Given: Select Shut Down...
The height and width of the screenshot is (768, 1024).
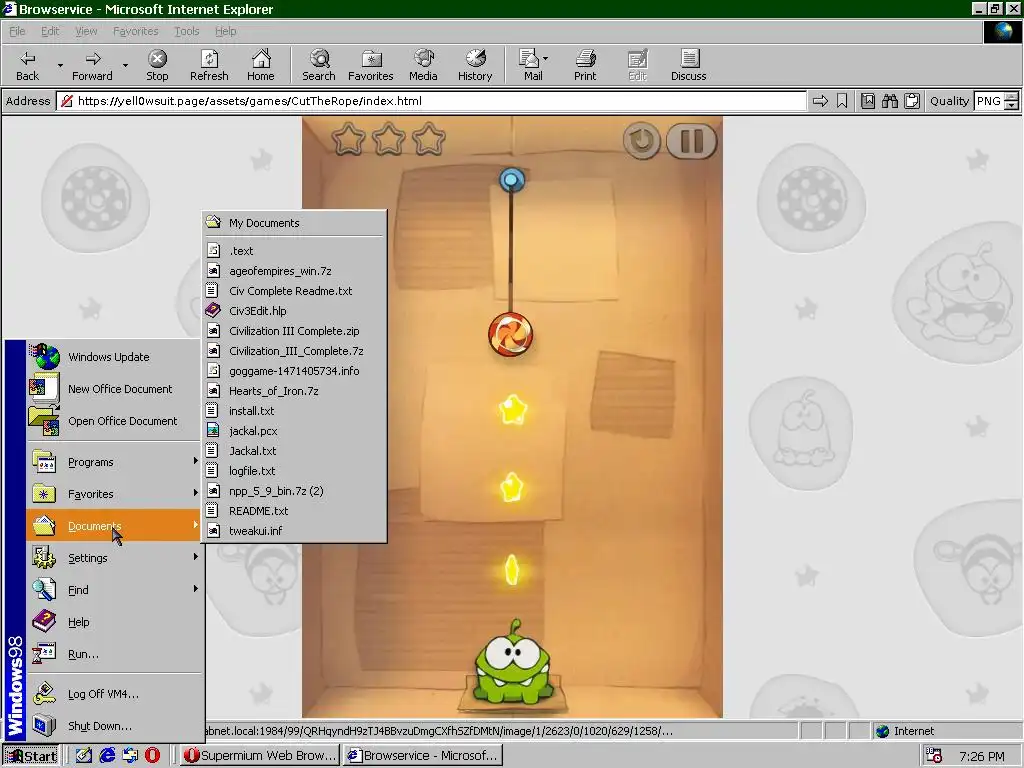Looking at the screenshot, I should [x=113, y=726].
